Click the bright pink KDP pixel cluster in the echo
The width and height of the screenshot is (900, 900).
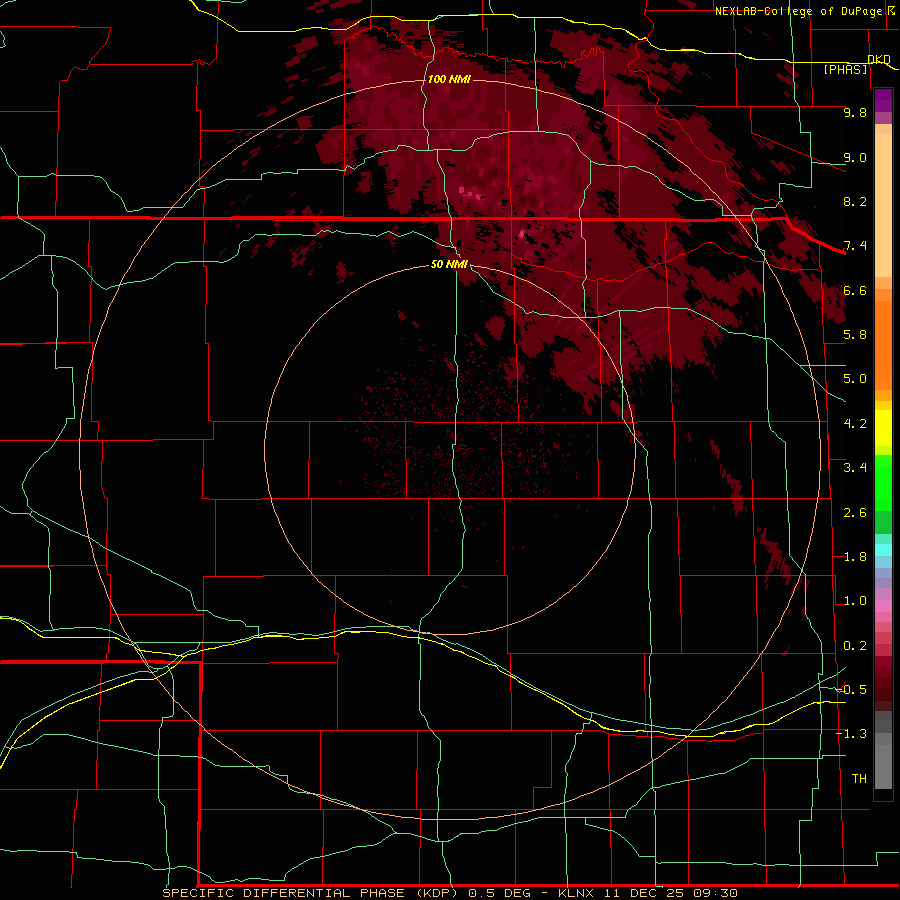click(470, 193)
